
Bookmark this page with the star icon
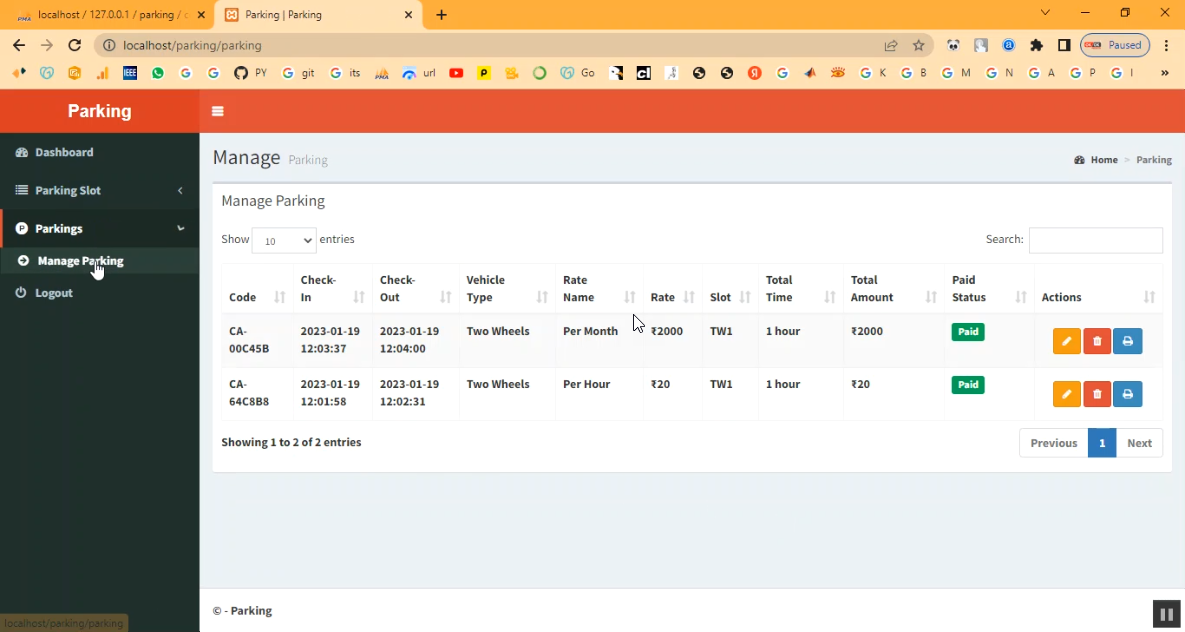[918, 45]
